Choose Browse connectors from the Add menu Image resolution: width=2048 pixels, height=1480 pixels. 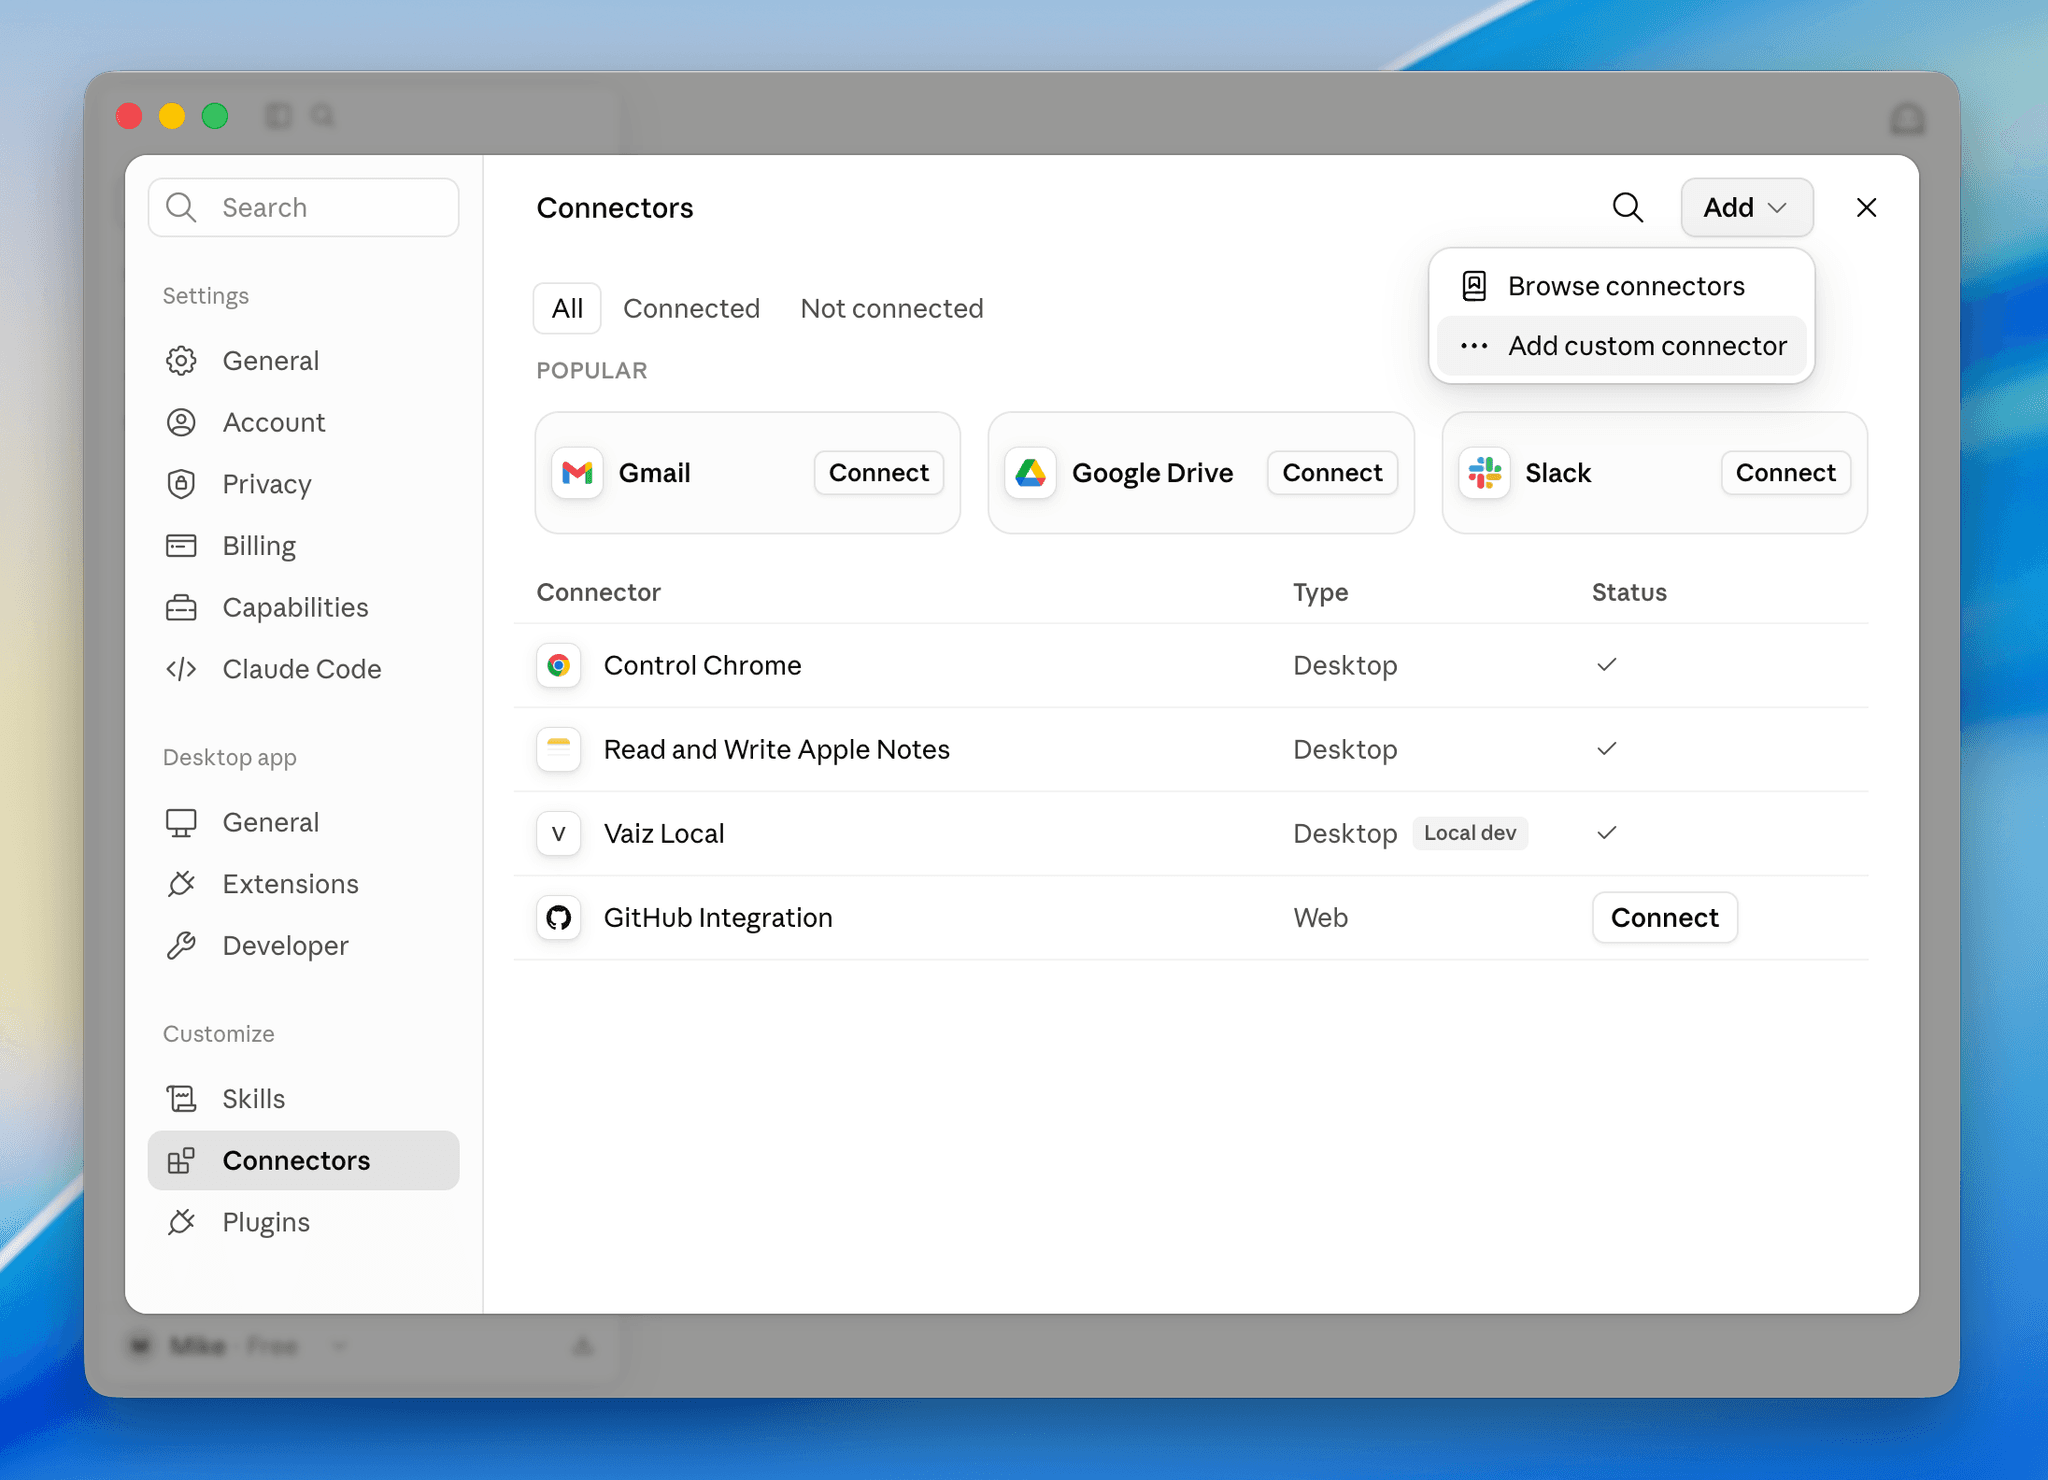tap(1621, 286)
